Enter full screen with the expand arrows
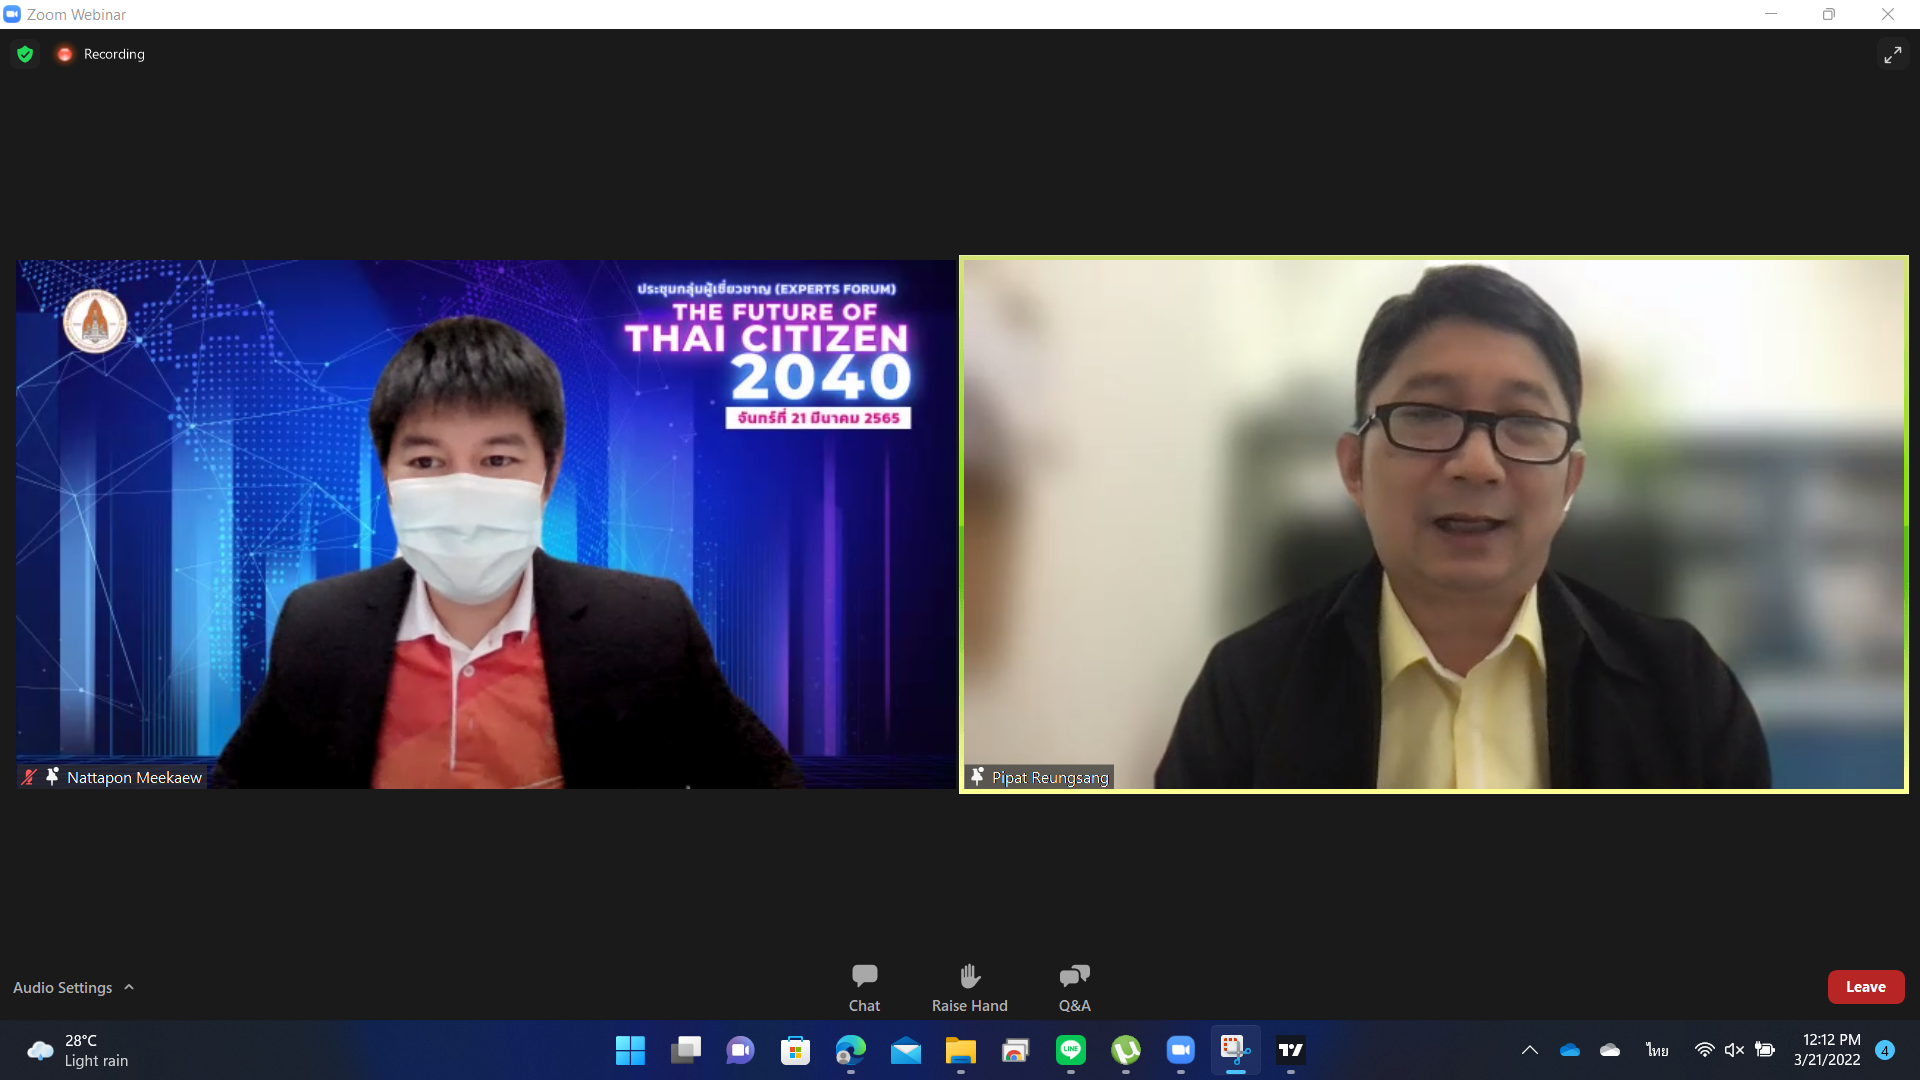1920x1080 pixels. pos(1892,55)
